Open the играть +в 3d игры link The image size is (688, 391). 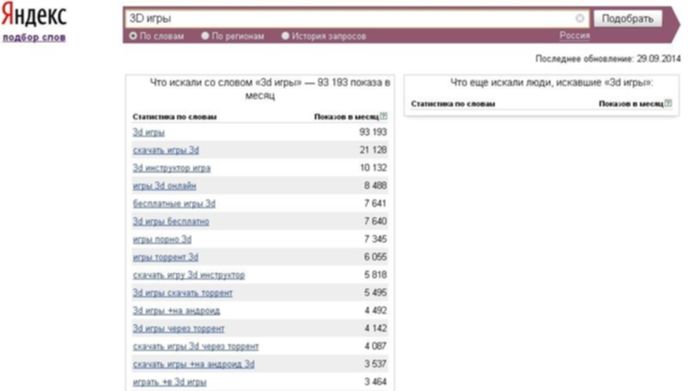pos(170,382)
